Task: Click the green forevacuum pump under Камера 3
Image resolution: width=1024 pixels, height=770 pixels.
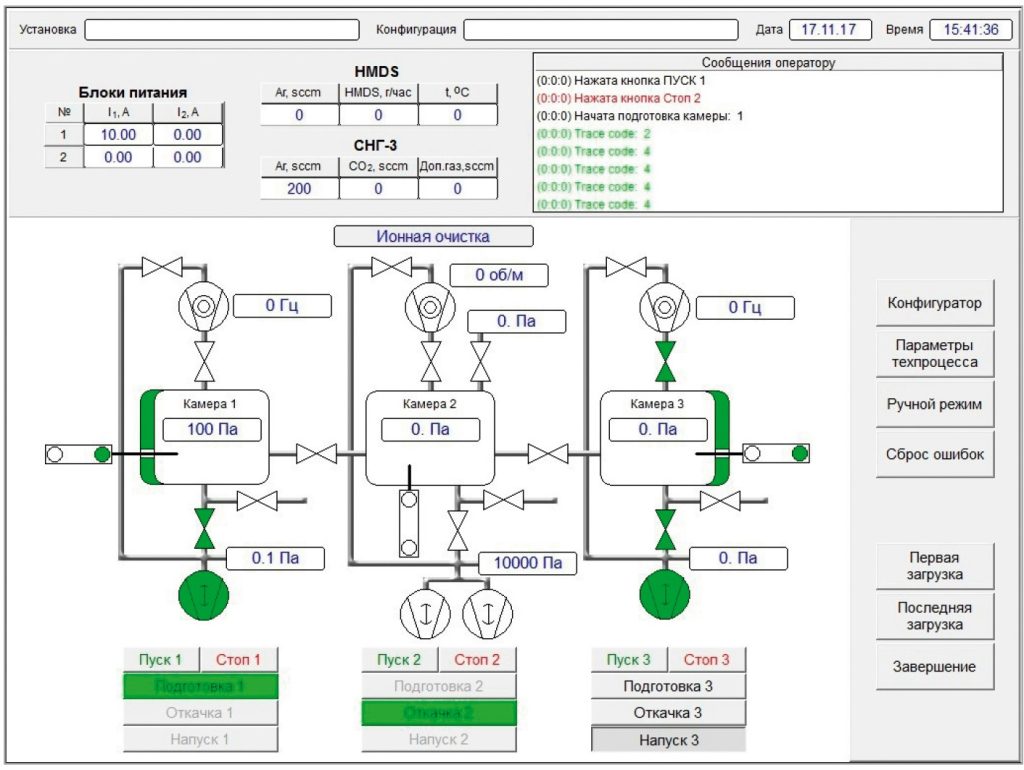Action: click(x=665, y=594)
